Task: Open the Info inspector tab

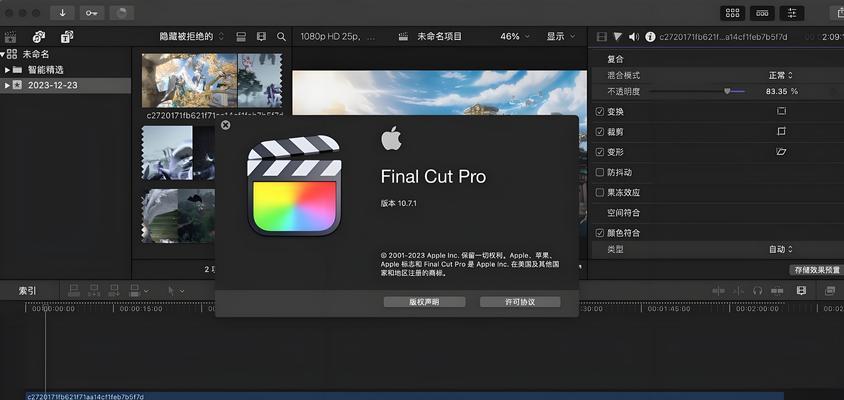Action: pyautogui.click(x=650, y=37)
